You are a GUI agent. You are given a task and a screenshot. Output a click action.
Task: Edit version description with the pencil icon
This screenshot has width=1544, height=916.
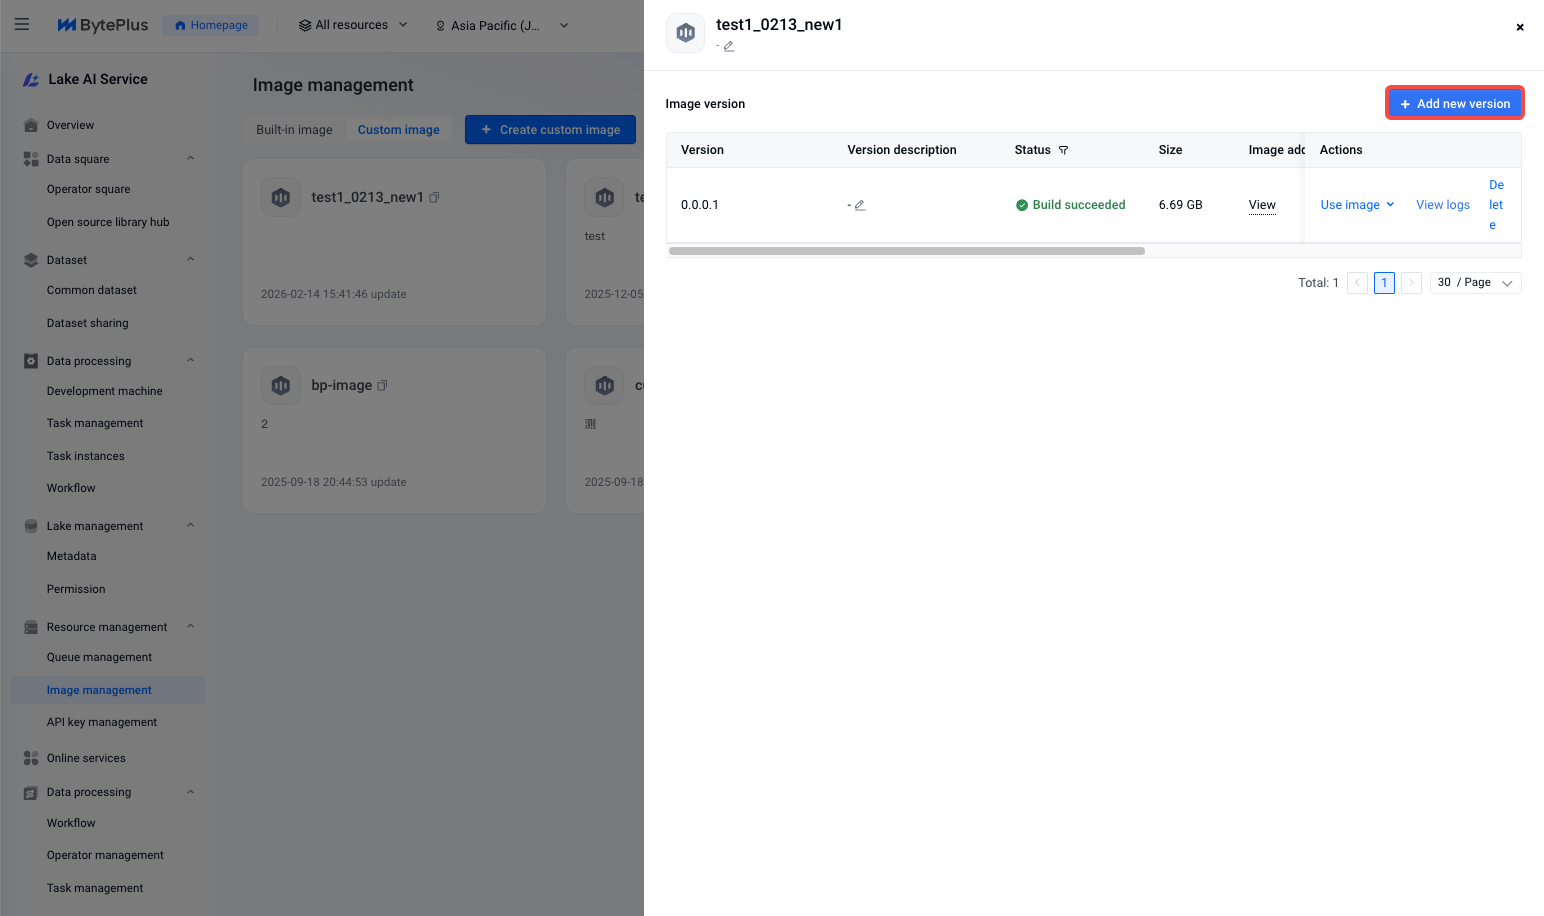point(859,205)
